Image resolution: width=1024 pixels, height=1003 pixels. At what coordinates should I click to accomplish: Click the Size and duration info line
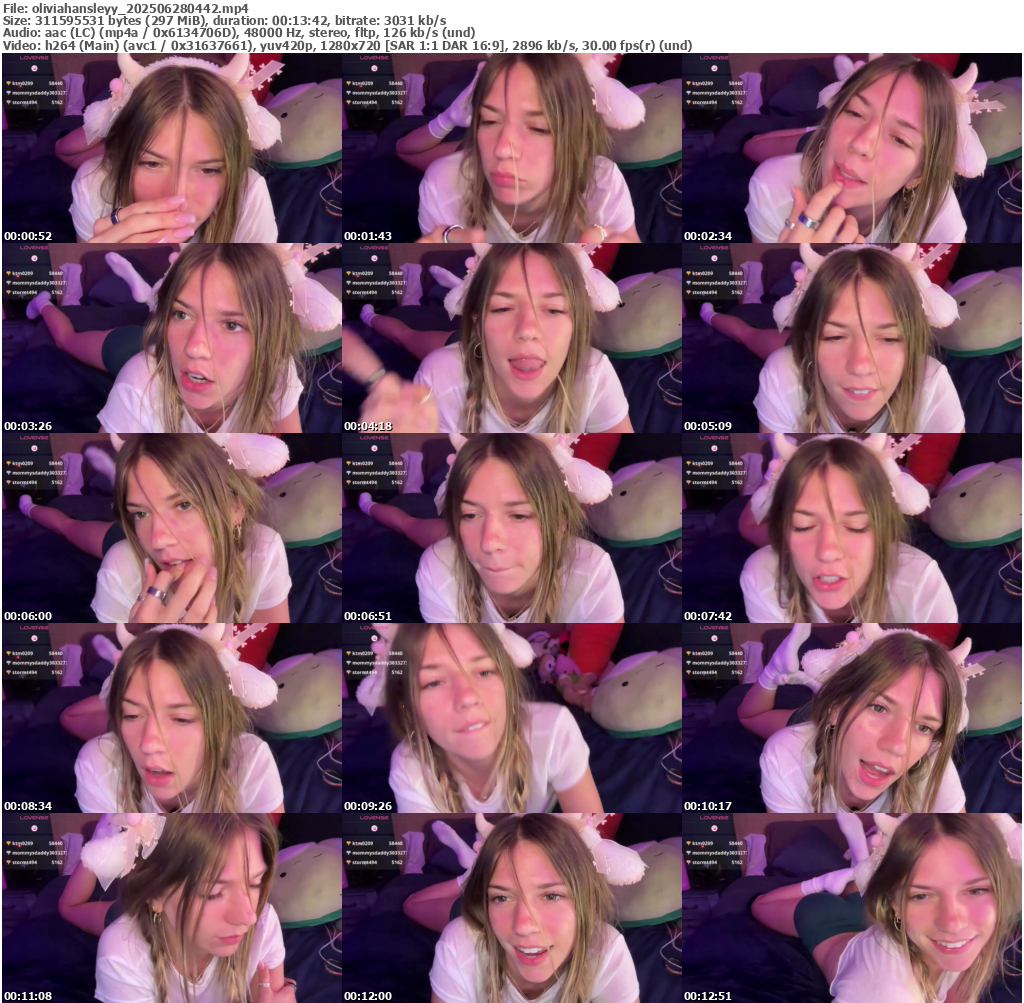225,20
